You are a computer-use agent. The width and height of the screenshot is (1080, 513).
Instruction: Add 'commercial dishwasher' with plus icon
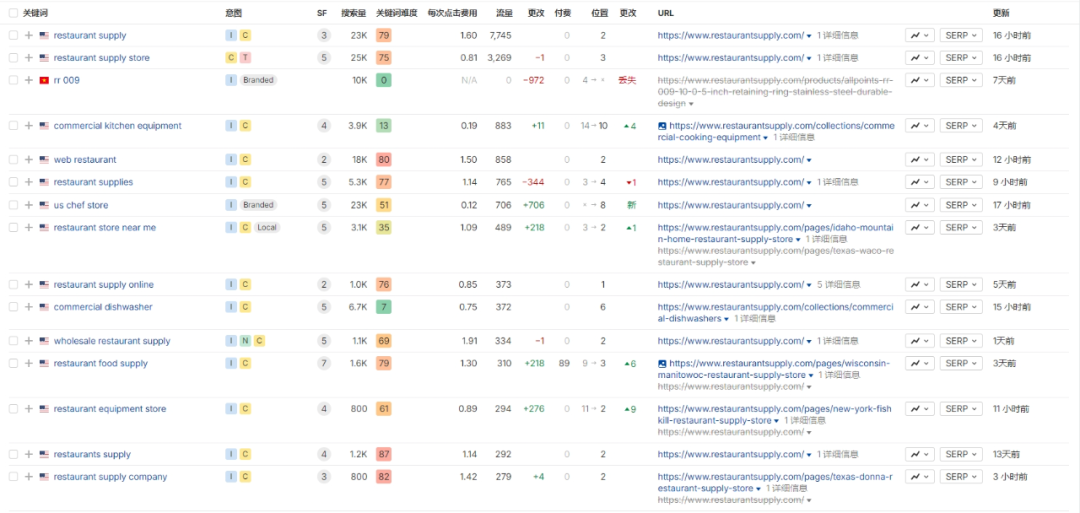click(x=28, y=307)
